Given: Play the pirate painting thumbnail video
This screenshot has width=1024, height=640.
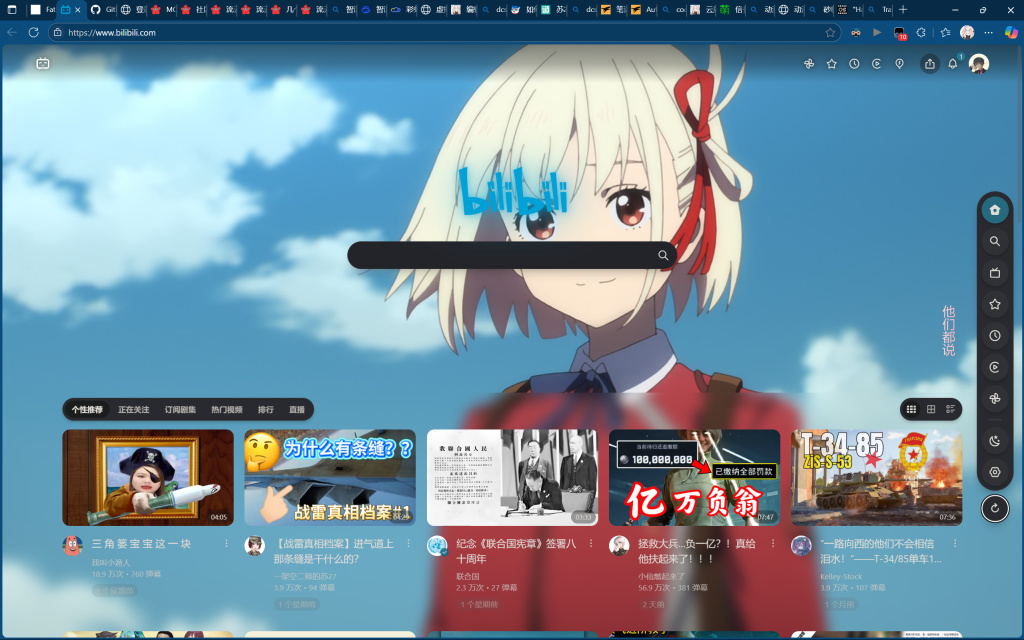Looking at the screenshot, I should click(148, 477).
